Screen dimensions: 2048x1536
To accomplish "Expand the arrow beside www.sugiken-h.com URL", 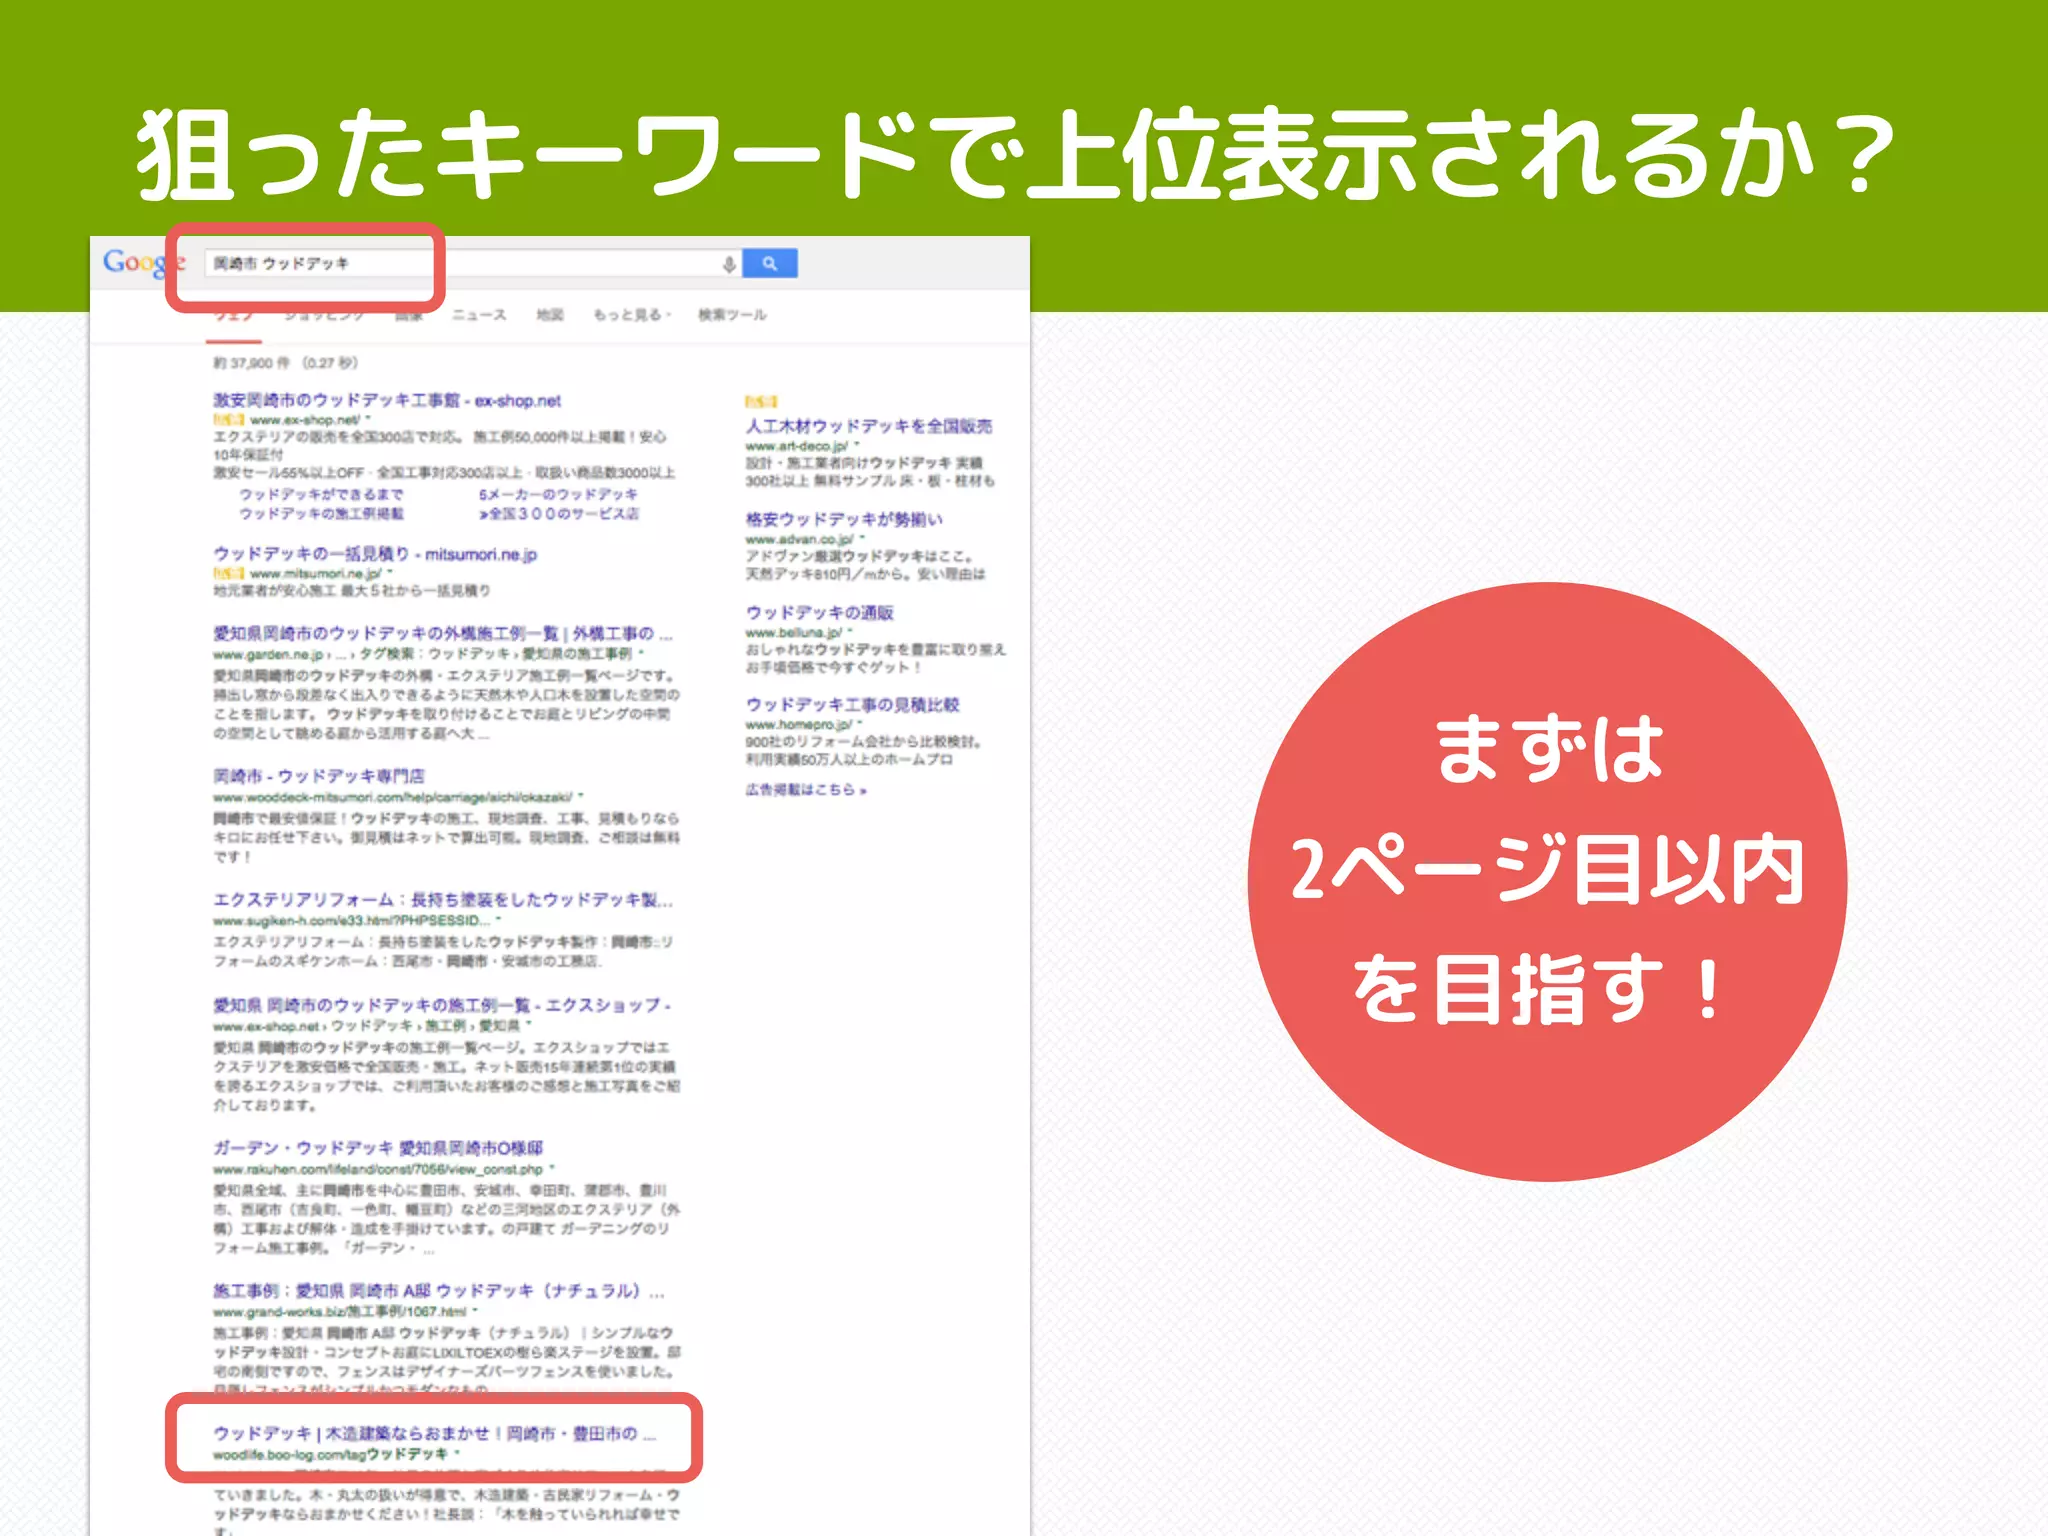I will [x=499, y=920].
